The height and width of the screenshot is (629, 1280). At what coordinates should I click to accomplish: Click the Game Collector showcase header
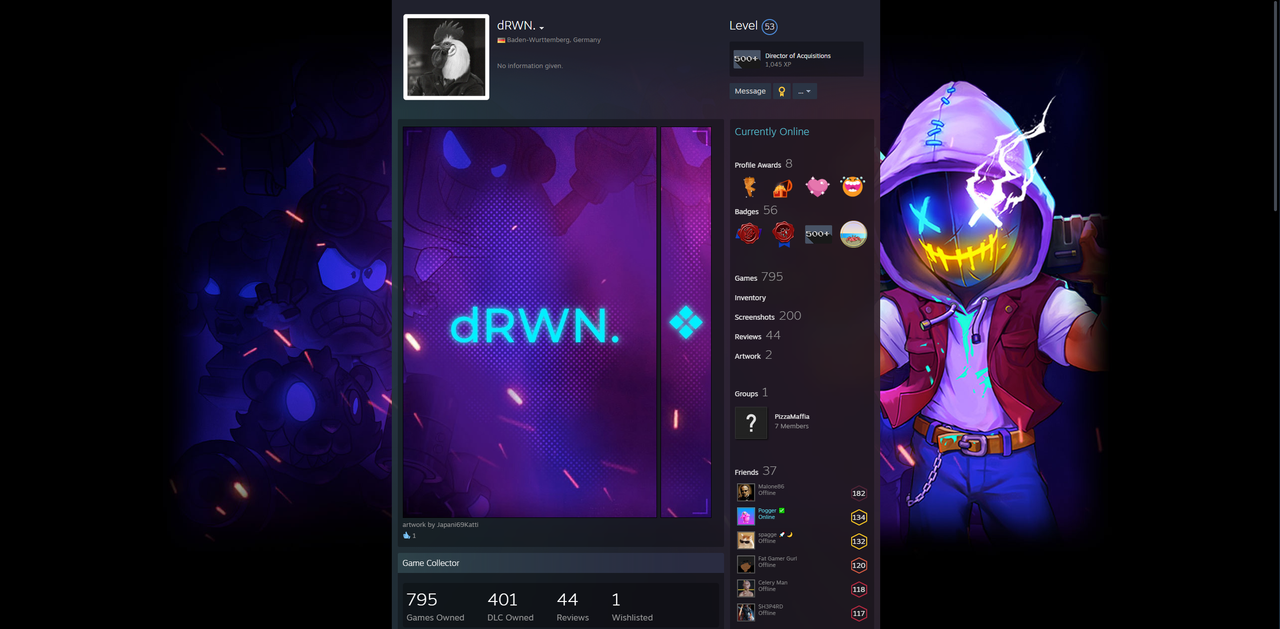pyautogui.click(x=560, y=563)
